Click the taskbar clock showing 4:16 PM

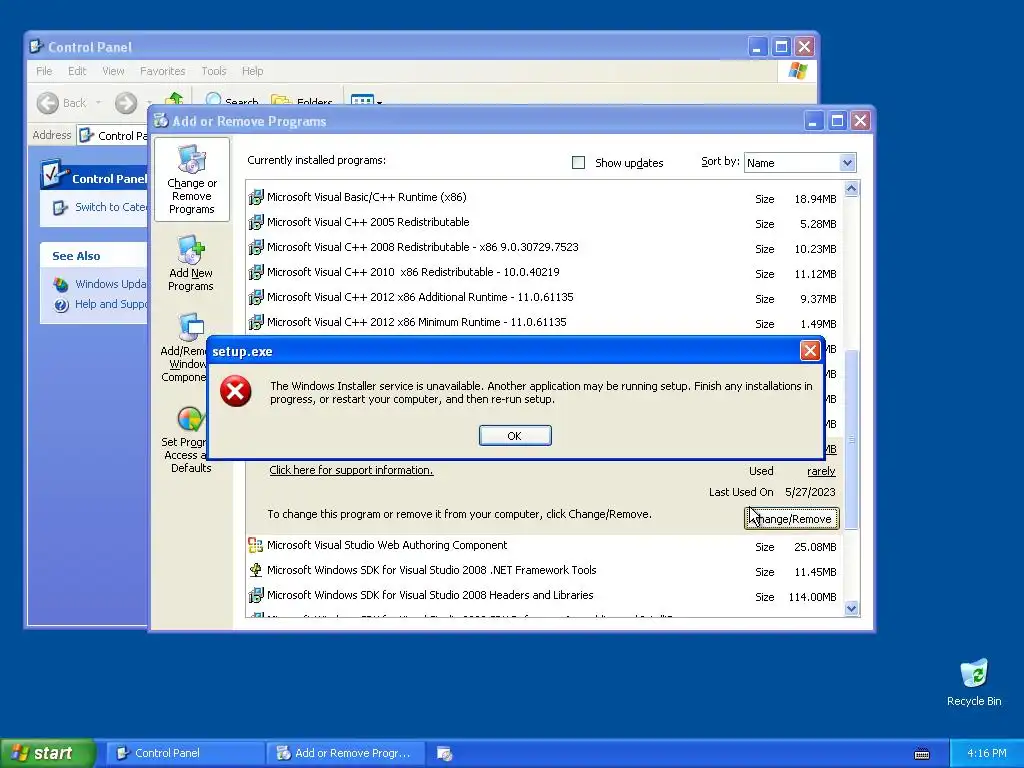(987, 753)
